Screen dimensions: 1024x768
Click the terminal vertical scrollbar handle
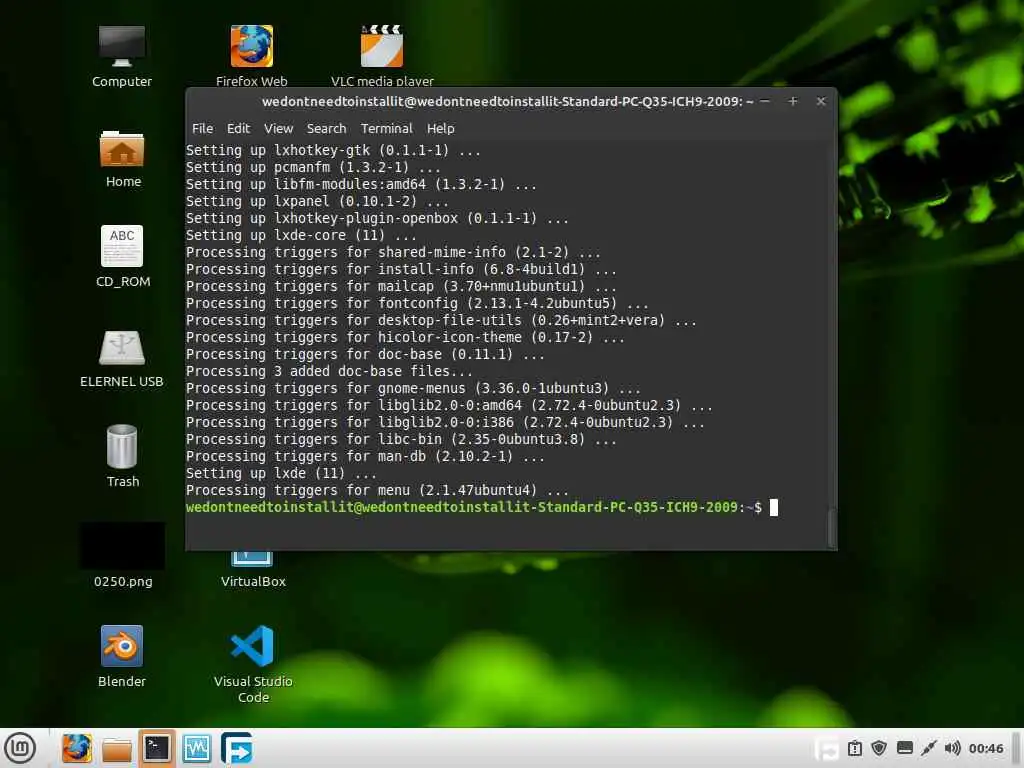pyautogui.click(x=831, y=528)
